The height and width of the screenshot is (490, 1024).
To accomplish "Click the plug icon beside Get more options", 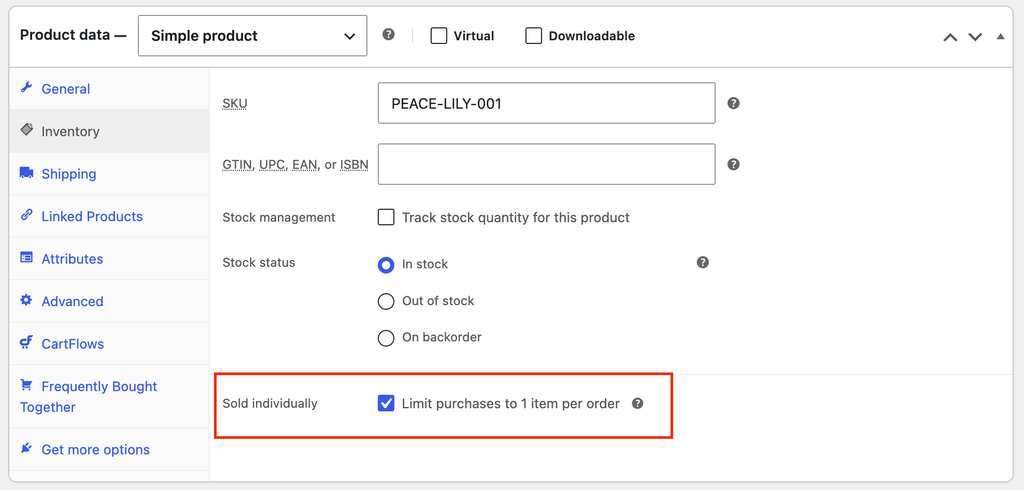I will pos(26,448).
